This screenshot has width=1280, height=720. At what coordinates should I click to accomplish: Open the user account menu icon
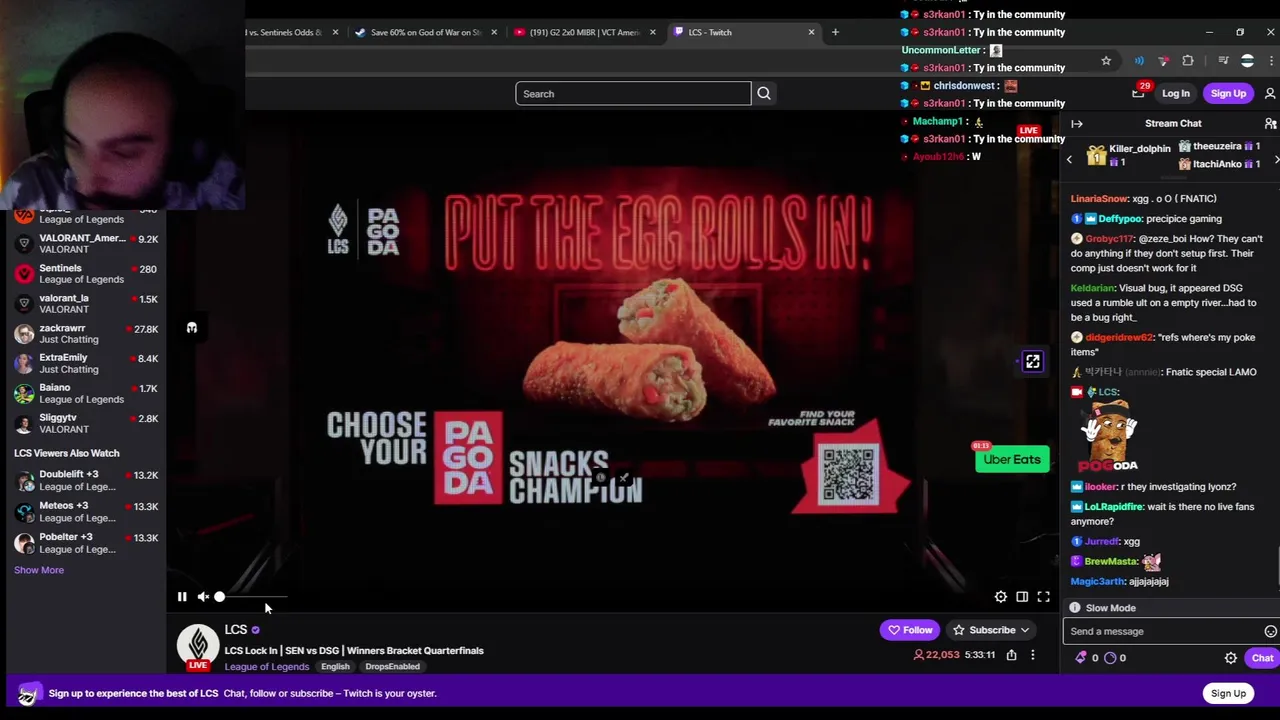pos(1270,94)
